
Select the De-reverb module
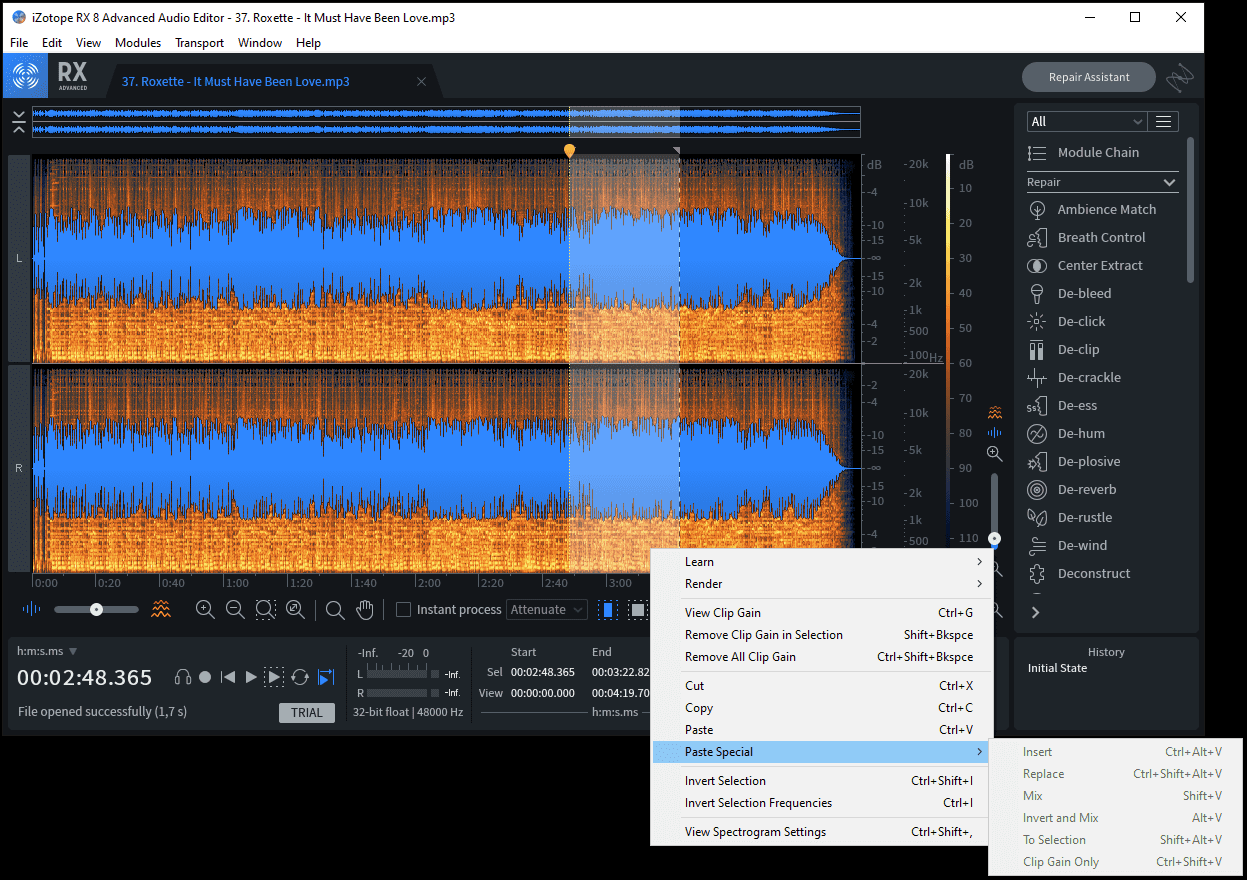[1086, 489]
